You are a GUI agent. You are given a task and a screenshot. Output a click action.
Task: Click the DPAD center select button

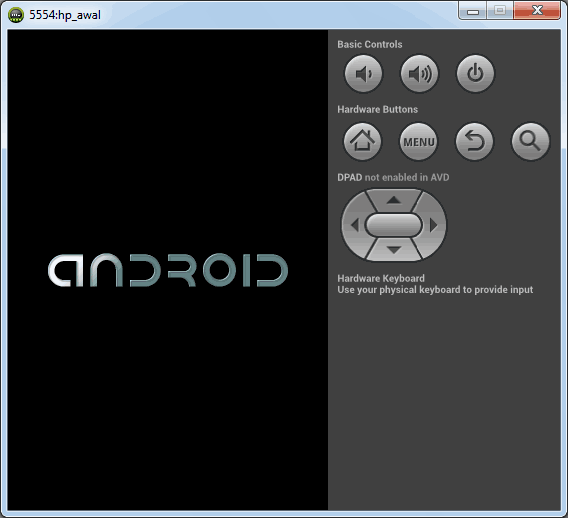tap(394, 225)
